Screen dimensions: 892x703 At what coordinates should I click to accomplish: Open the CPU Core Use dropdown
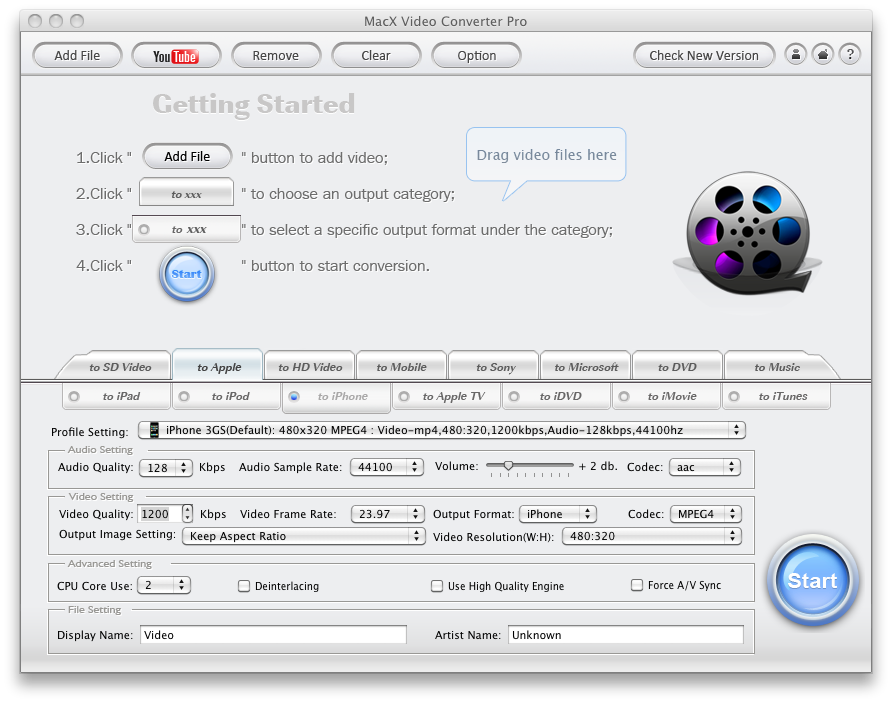click(x=164, y=585)
